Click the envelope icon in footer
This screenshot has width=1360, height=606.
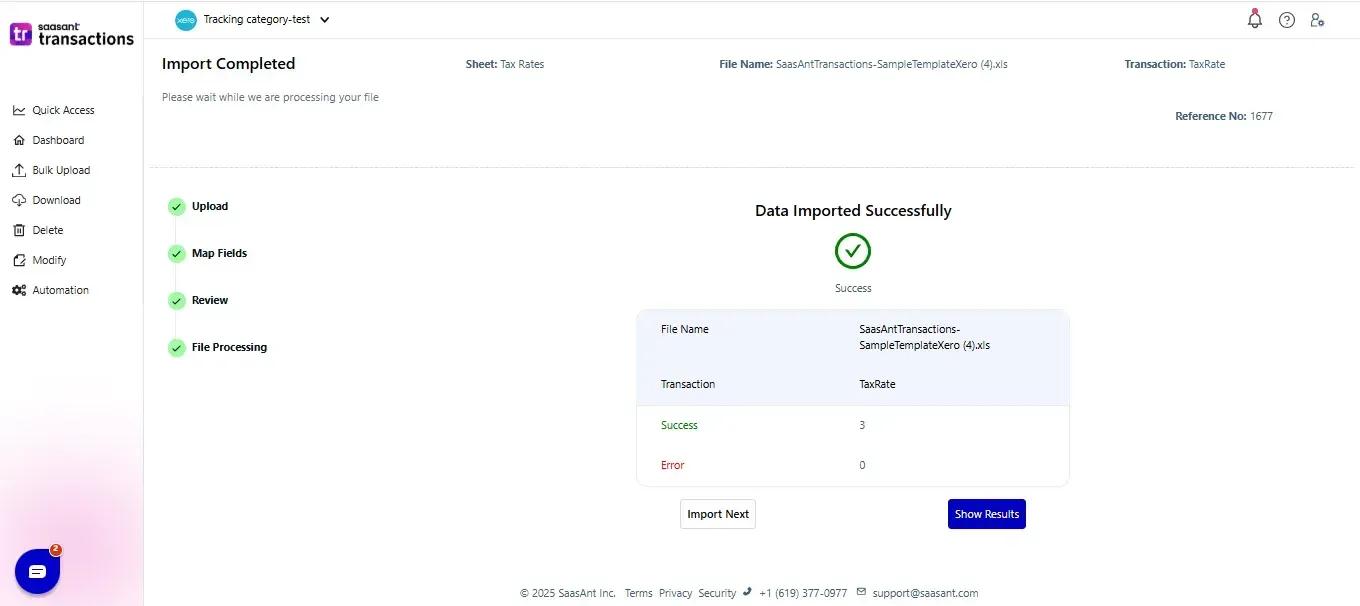(x=862, y=592)
